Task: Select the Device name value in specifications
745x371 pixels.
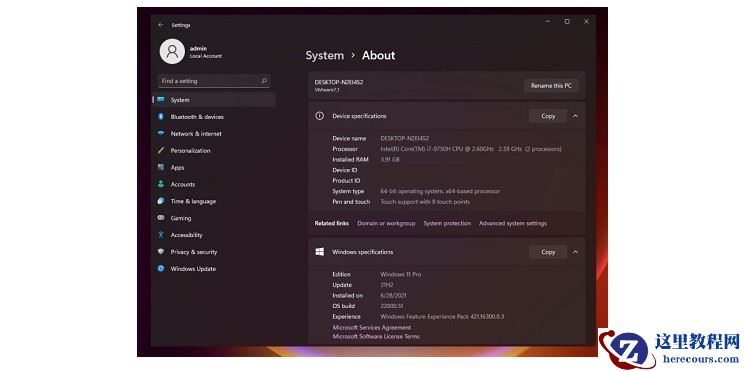Action: [x=405, y=138]
